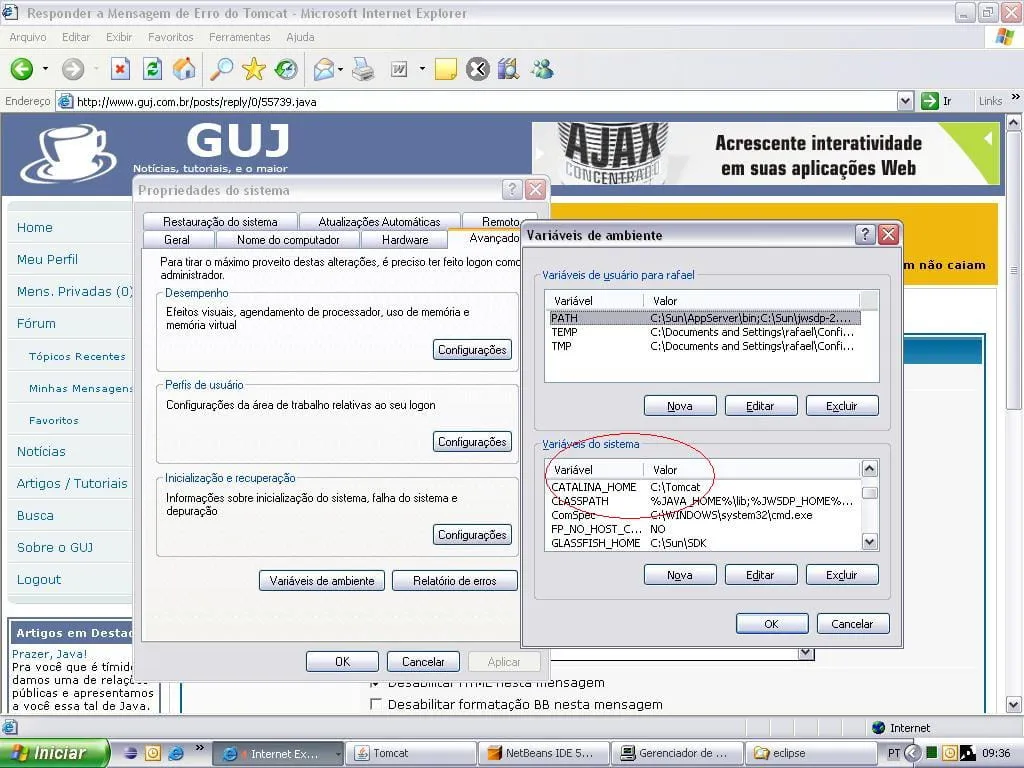Image resolution: width=1024 pixels, height=768 pixels.
Task: Open Desempenho Configurações button
Action: pos(472,349)
